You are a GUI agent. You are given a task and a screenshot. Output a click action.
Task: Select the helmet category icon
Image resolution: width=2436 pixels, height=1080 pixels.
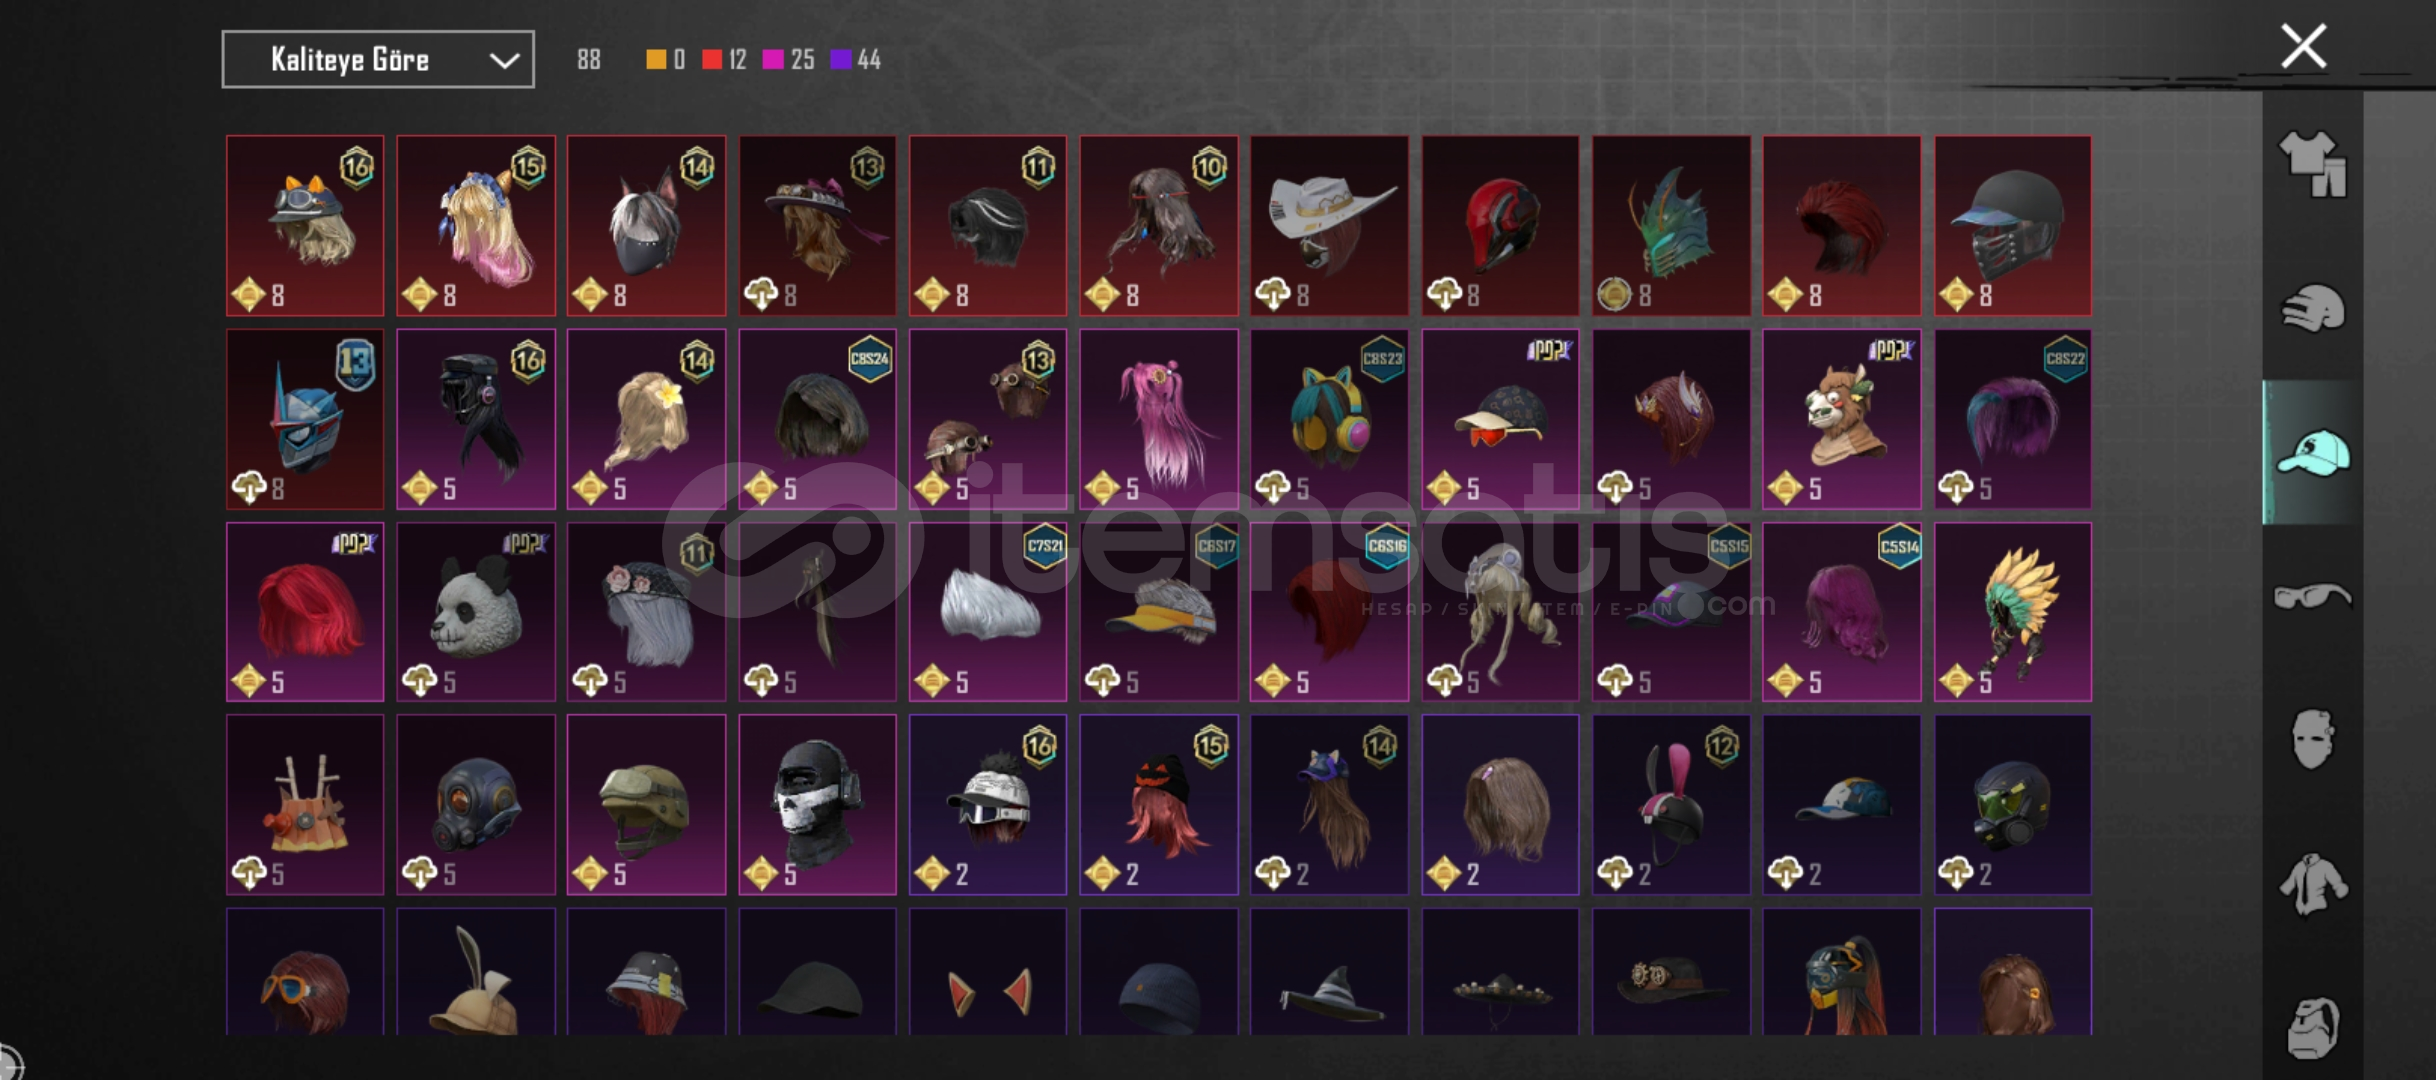coord(2313,308)
